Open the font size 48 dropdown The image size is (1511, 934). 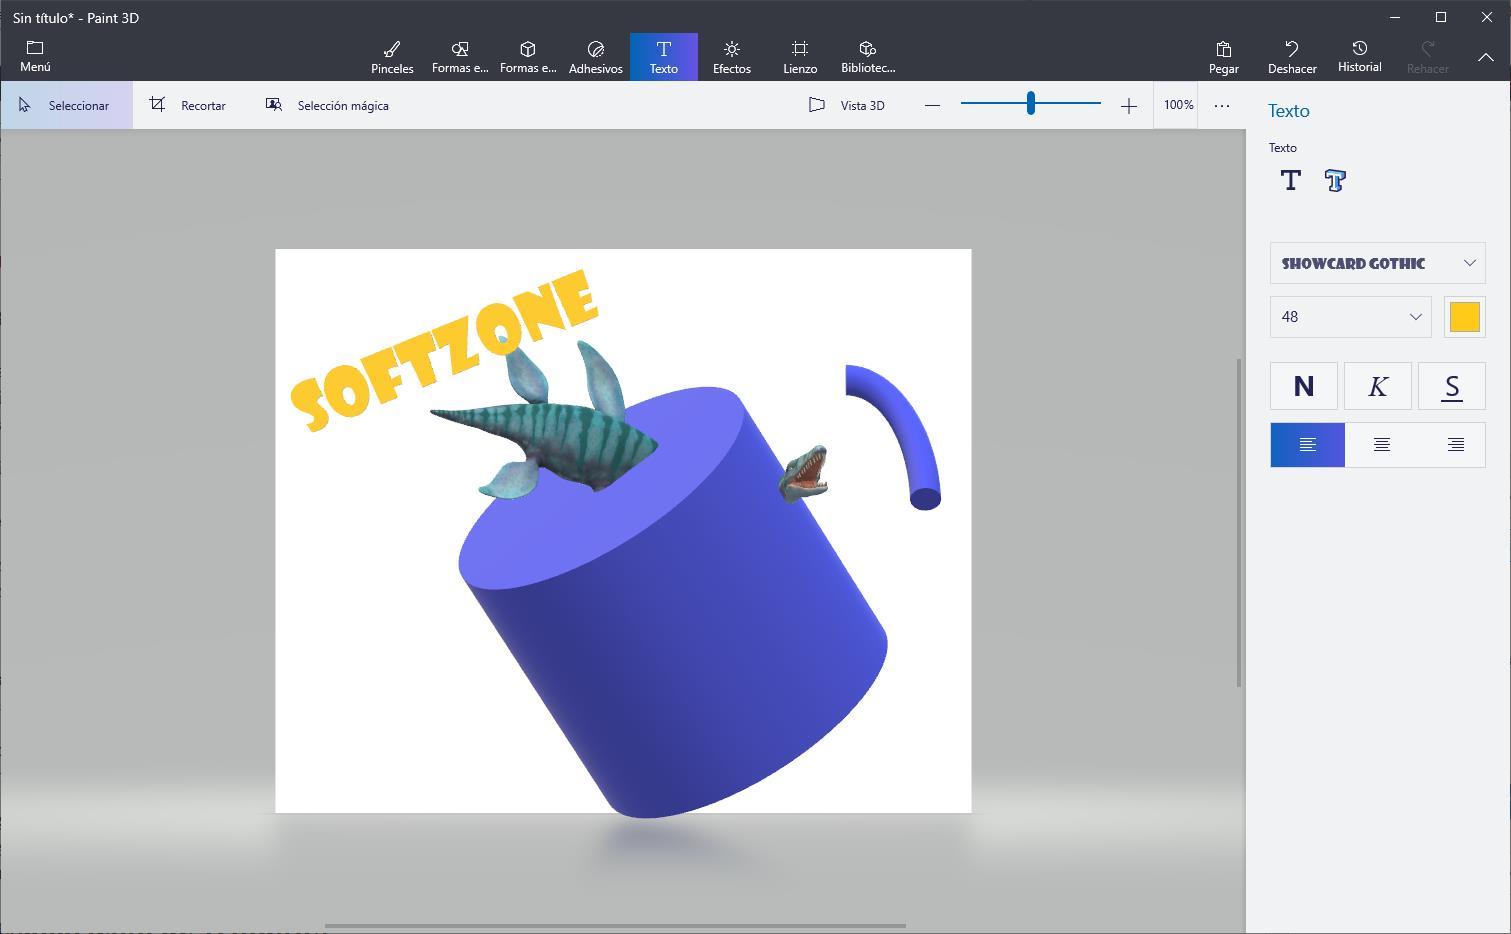click(1351, 317)
